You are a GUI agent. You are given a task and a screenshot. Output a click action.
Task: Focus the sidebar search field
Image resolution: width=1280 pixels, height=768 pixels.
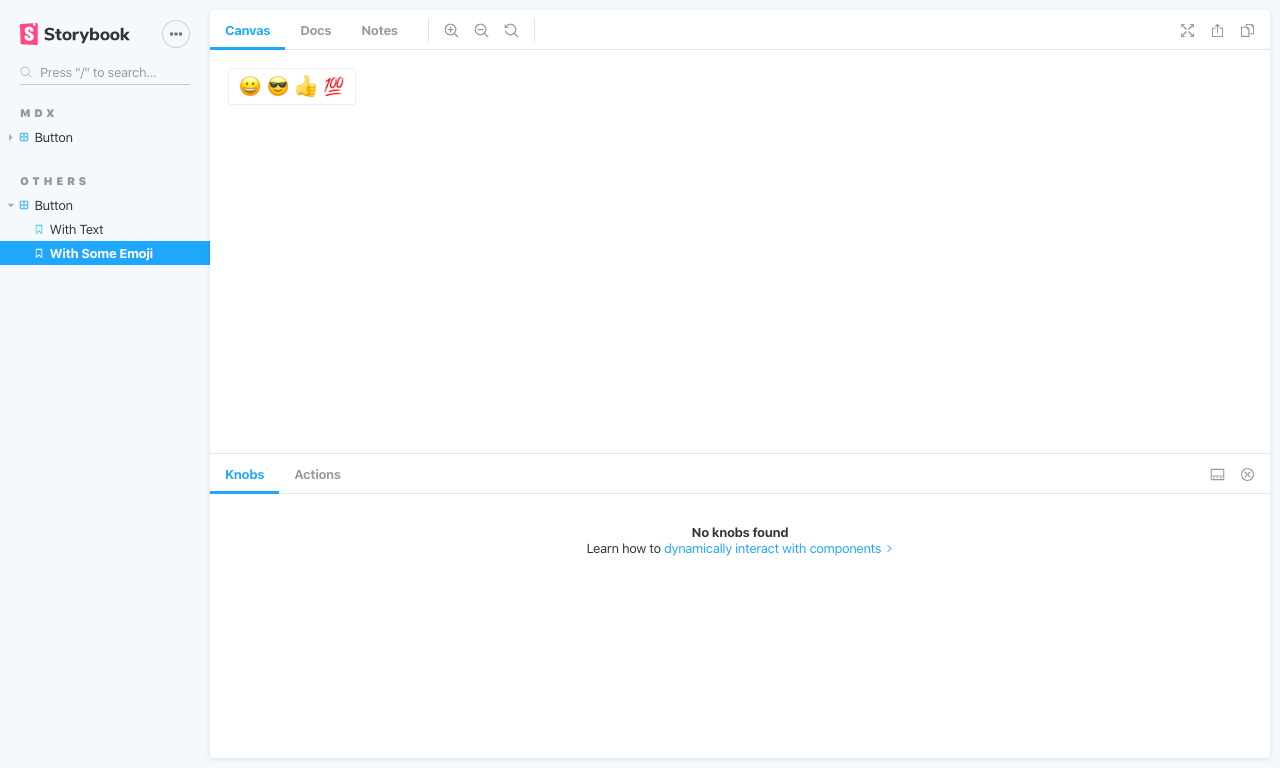click(x=104, y=72)
